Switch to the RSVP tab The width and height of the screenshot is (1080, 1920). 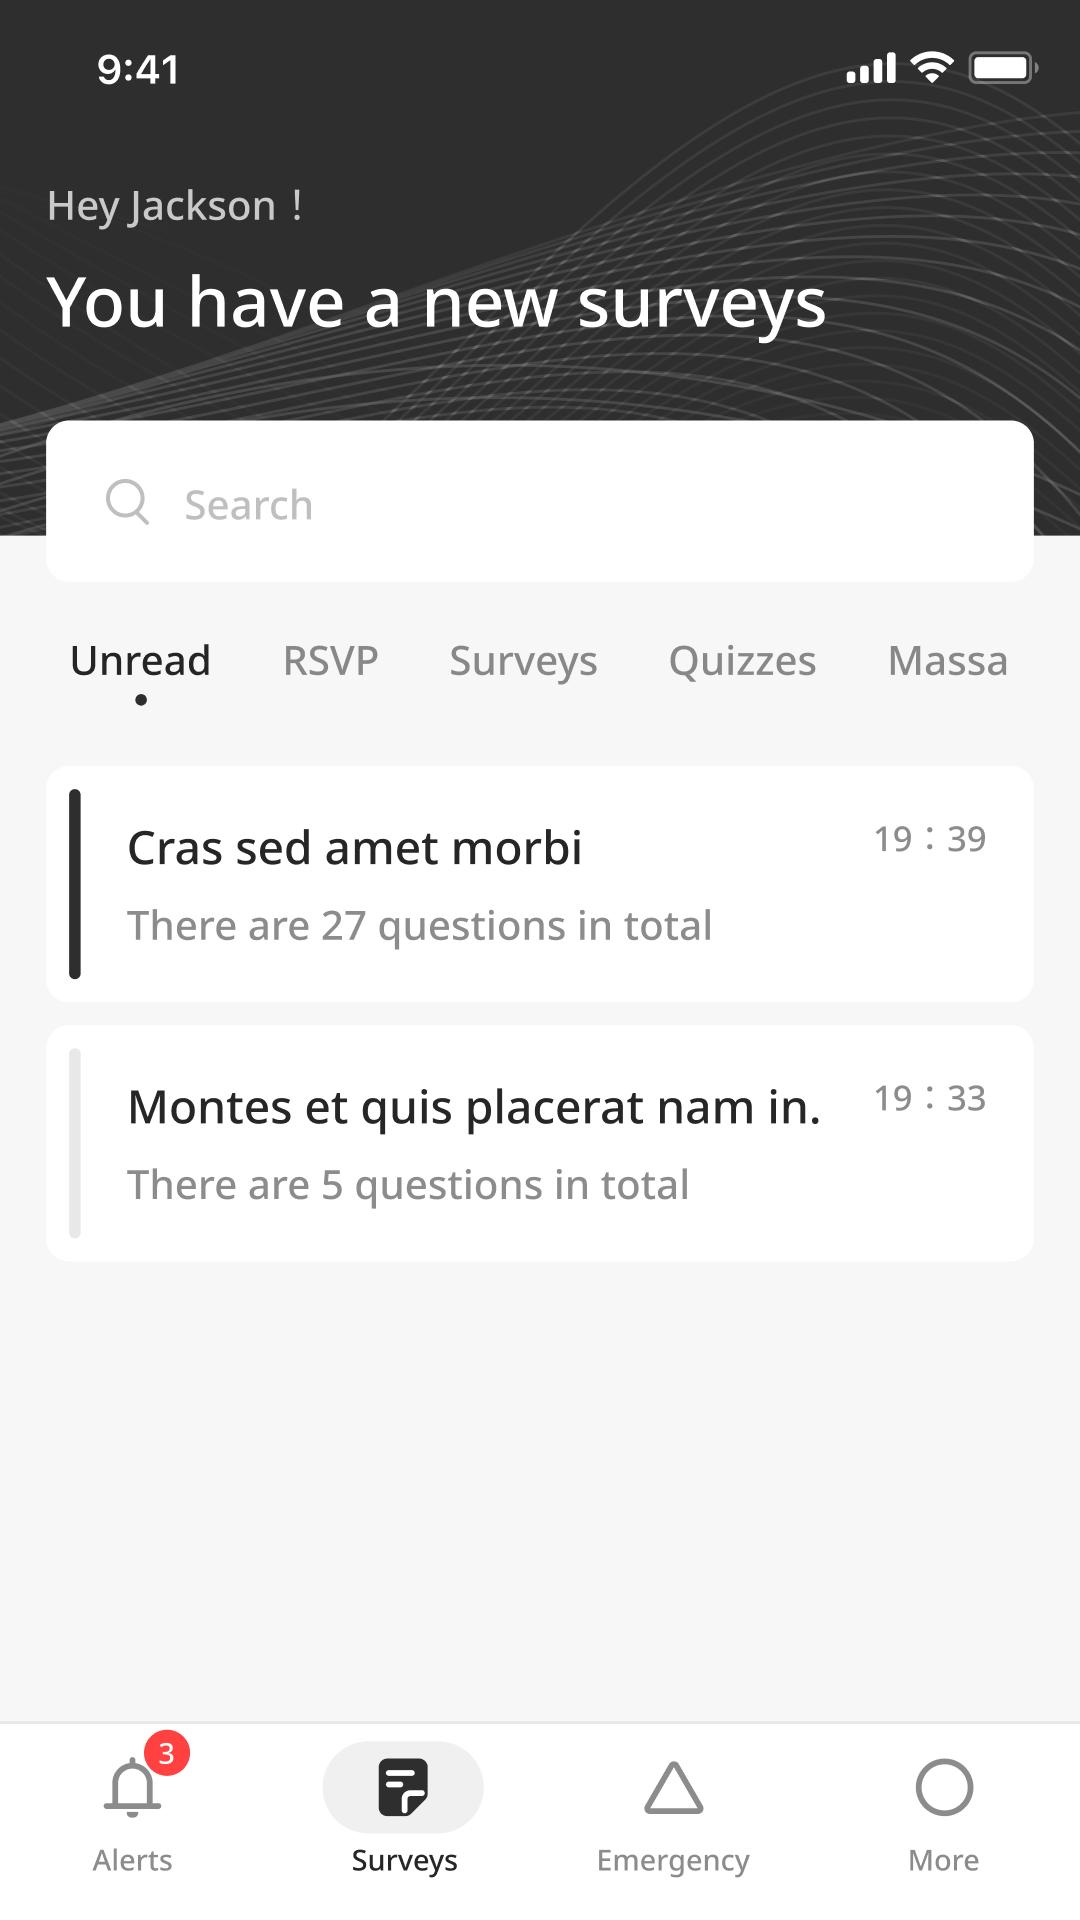pos(331,661)
